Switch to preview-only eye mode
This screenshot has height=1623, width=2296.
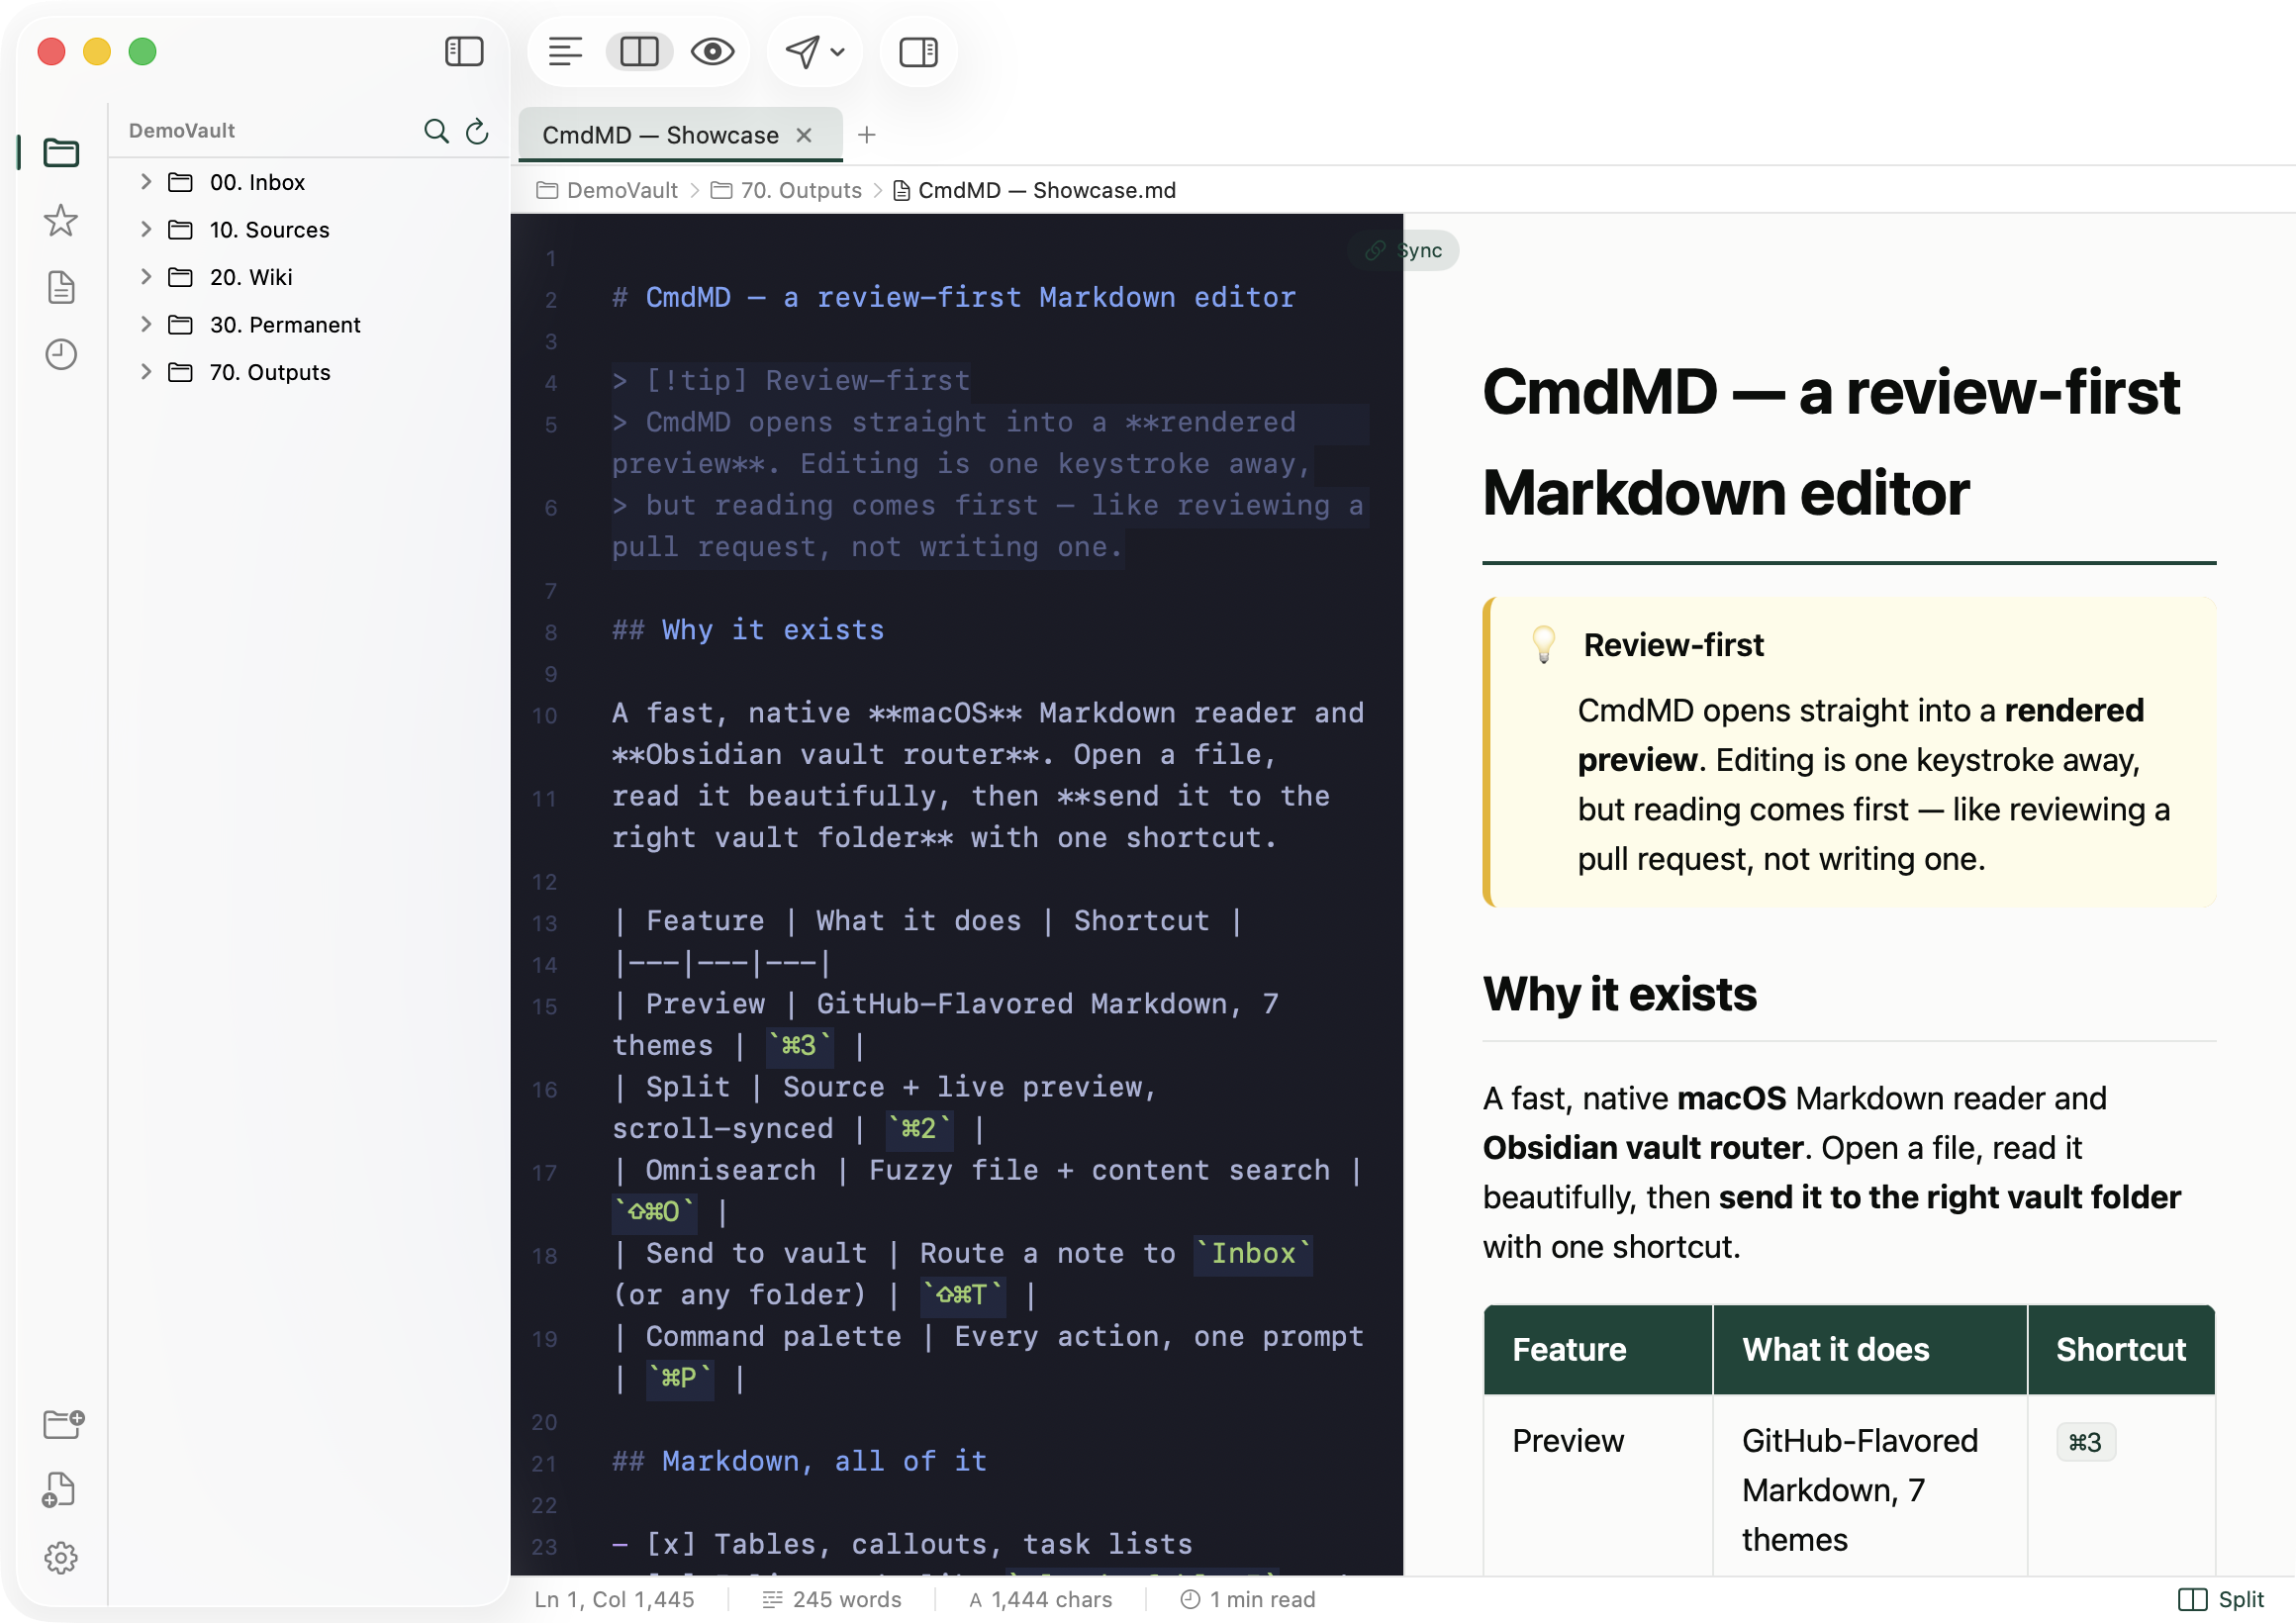712,51
